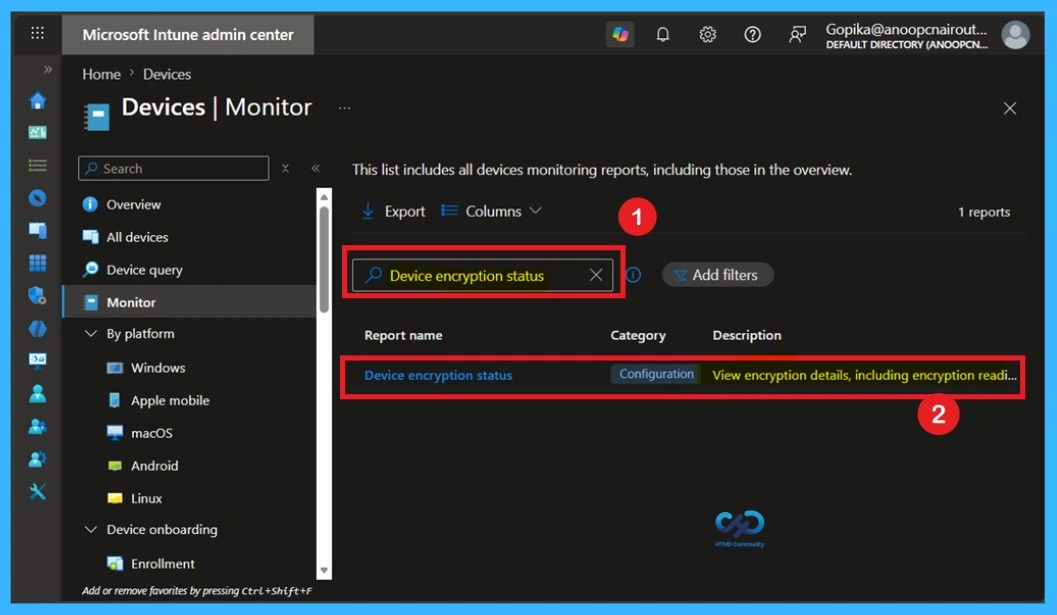The image size is (1057, 615).
Task: Click the 1 reports count text
Action: click(984, 212)
